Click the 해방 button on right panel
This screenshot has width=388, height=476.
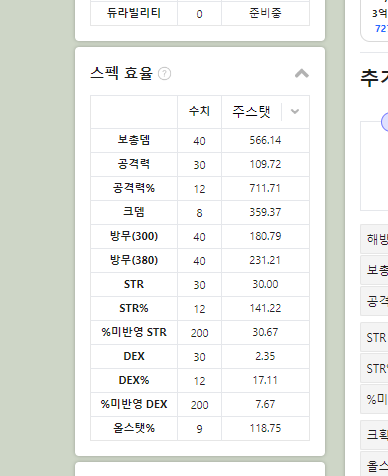[374, 239]
